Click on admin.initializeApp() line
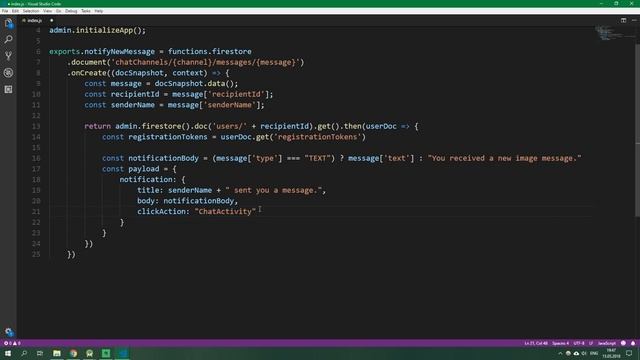Viewport: 640px width, 360px height. (97, 30)
